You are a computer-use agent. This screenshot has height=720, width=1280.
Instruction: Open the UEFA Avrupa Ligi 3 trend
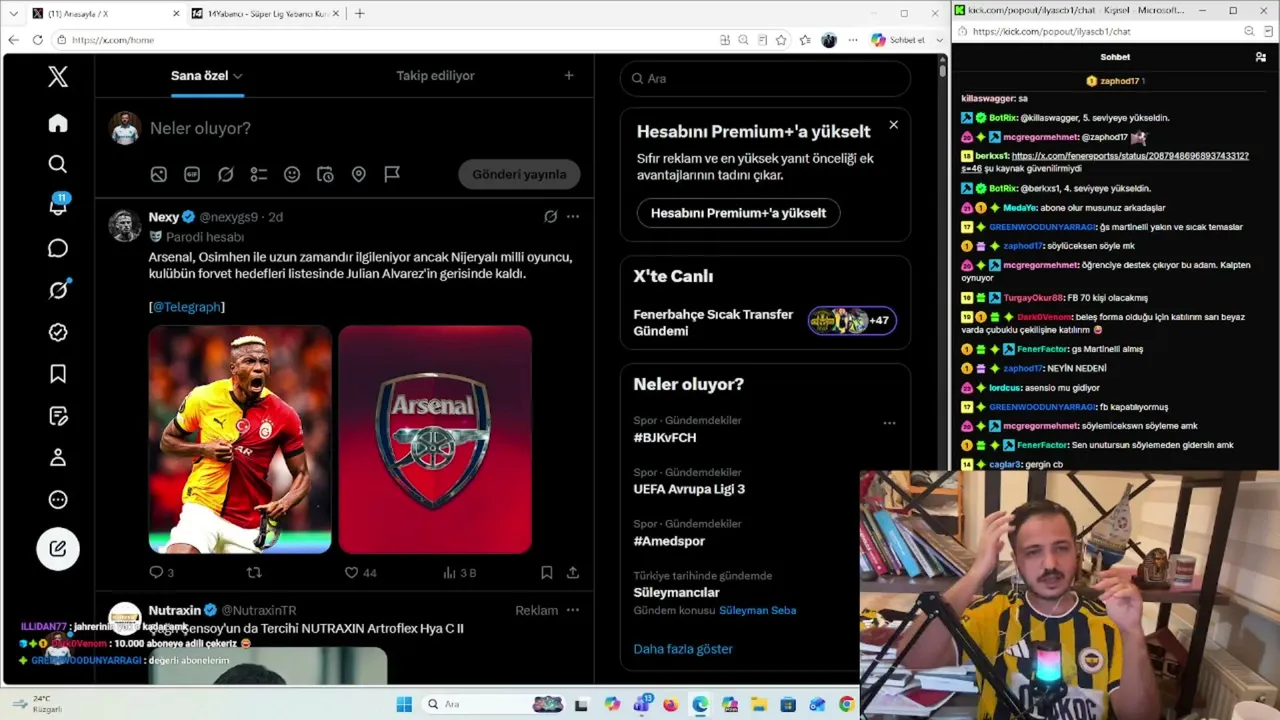[689, 489]
